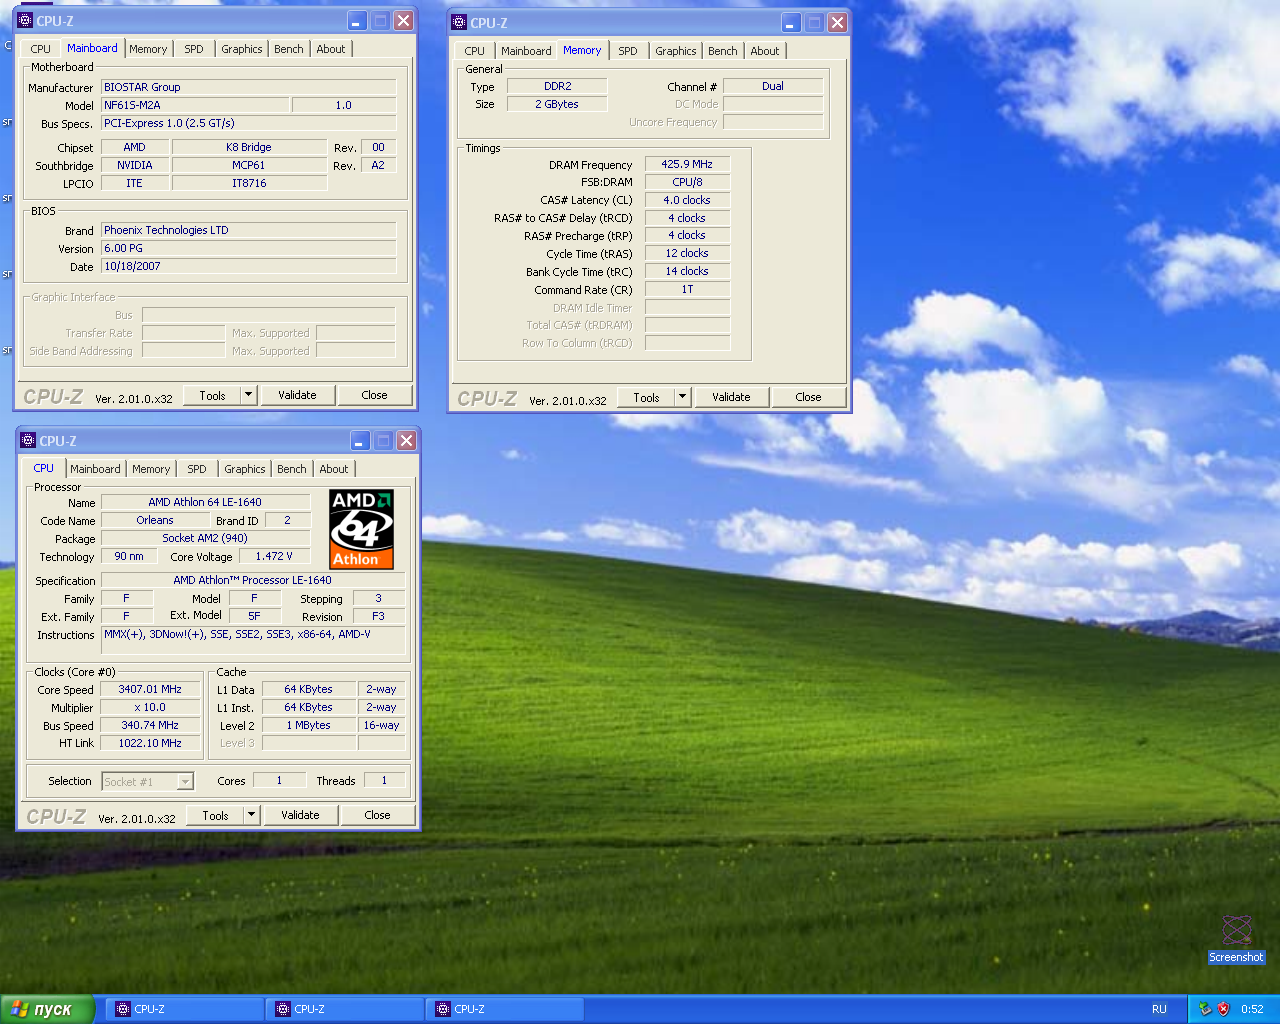The image size is (1280, 1024).
Task: Open Mainboard tab in CPU window
Action: point(95,469)
